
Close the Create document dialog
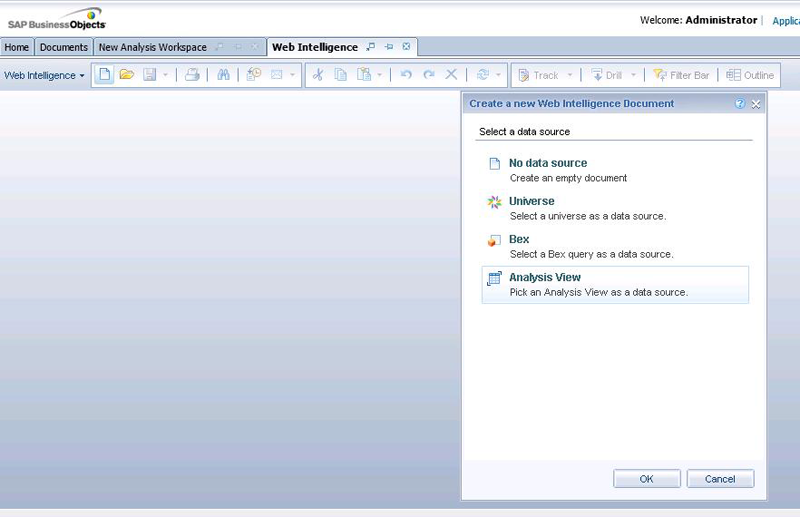[x=756, y=104]
